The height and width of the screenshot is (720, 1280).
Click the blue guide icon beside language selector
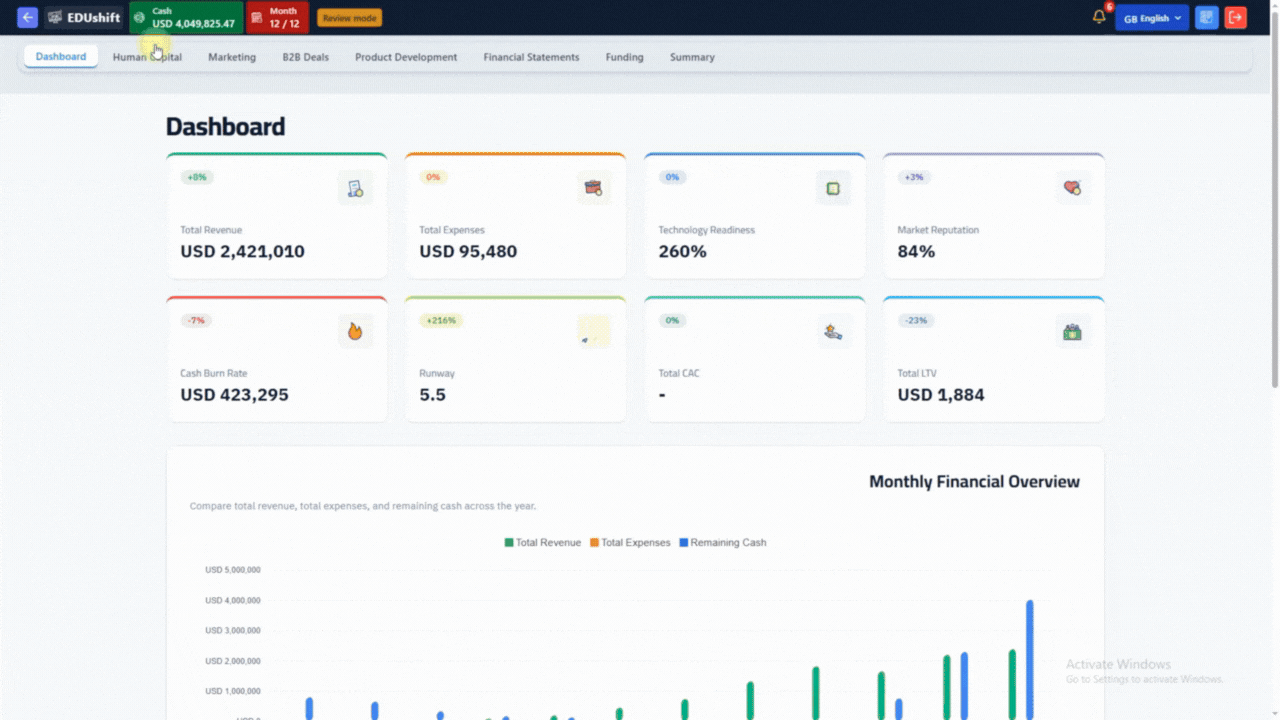click(1207, 18)
